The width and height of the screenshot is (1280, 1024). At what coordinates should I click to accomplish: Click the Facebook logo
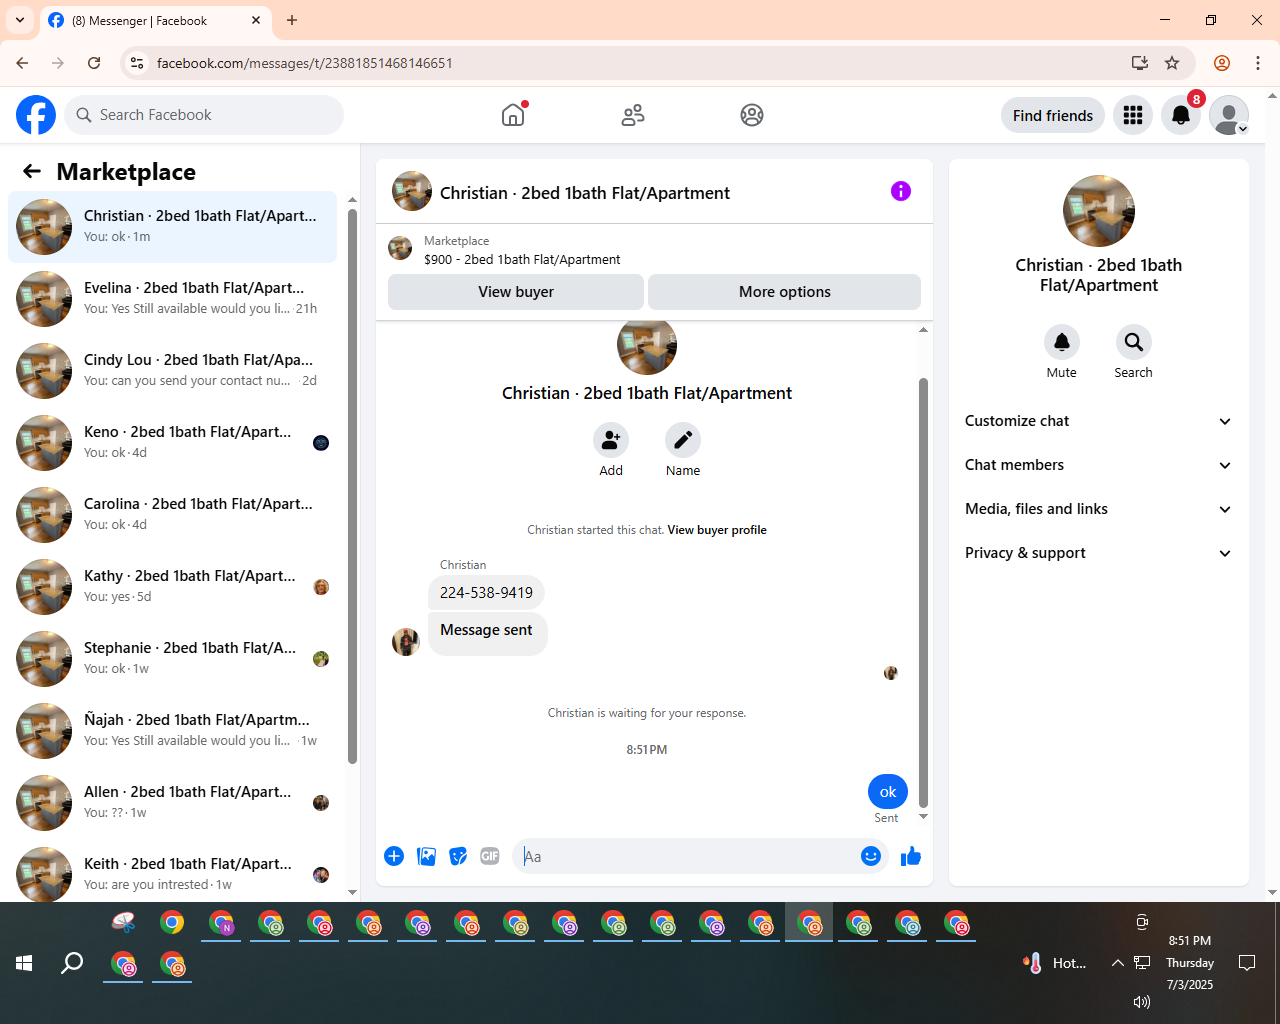36,115
